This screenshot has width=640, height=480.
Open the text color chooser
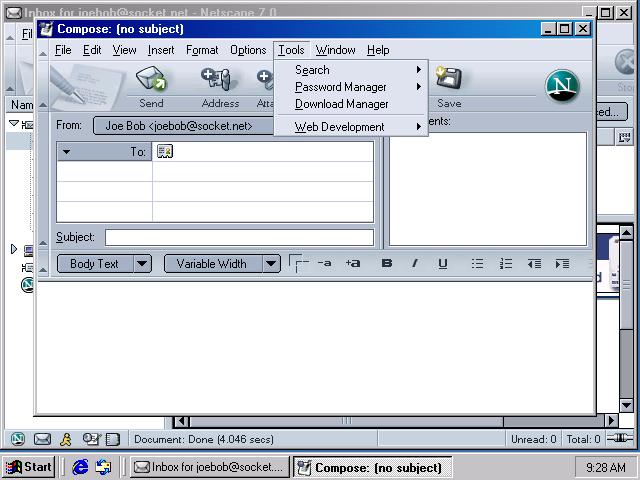[x=298, y=263]
